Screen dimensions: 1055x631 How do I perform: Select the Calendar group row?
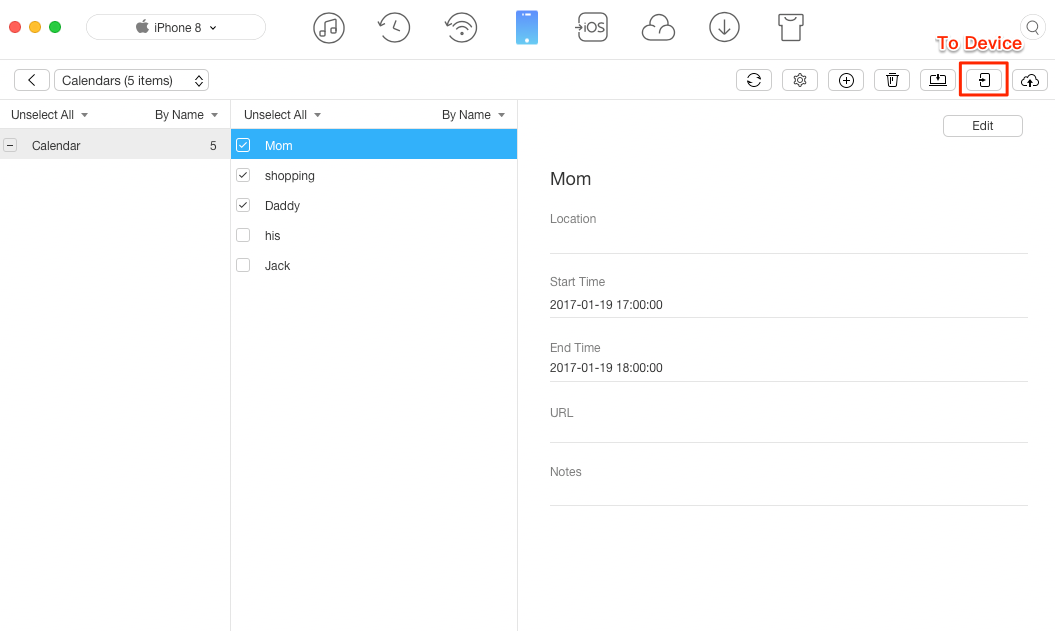[x=115, y=145]
